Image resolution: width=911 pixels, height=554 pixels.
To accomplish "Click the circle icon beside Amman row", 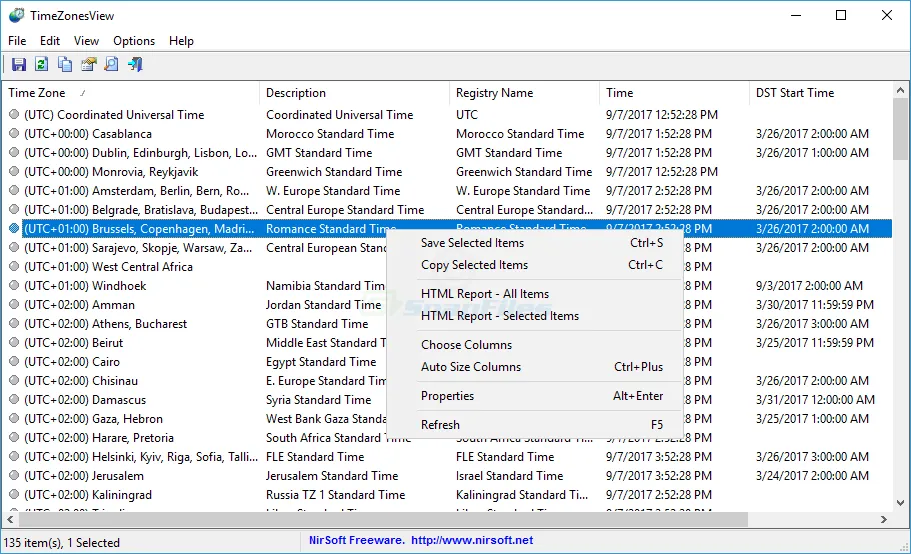I will tap(14, 304).
